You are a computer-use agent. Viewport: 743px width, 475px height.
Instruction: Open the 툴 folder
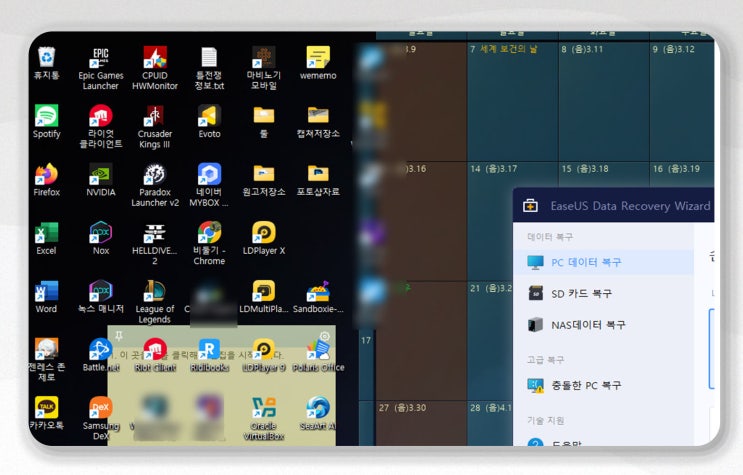coord(263,121)
